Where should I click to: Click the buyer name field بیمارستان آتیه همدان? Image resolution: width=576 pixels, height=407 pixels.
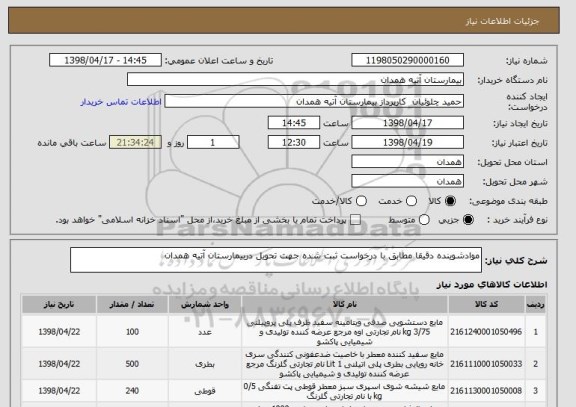click(295, 79)
